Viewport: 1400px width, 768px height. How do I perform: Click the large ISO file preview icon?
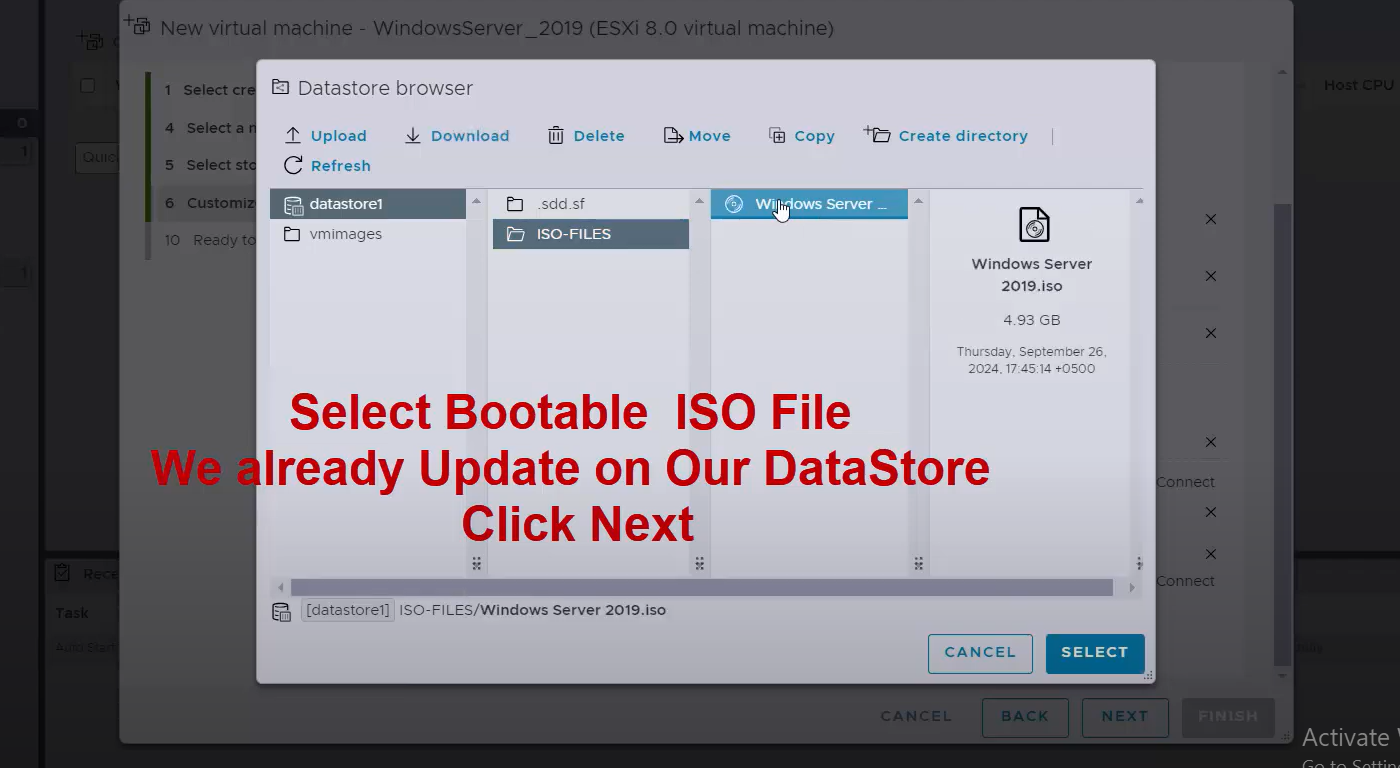click(x=1034, y=225)
